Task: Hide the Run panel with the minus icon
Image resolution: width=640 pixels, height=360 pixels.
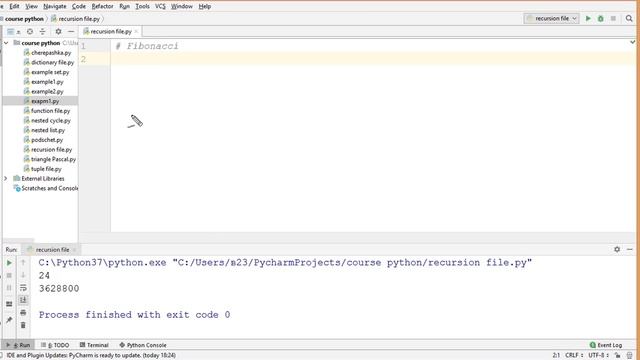Action: 630,249
